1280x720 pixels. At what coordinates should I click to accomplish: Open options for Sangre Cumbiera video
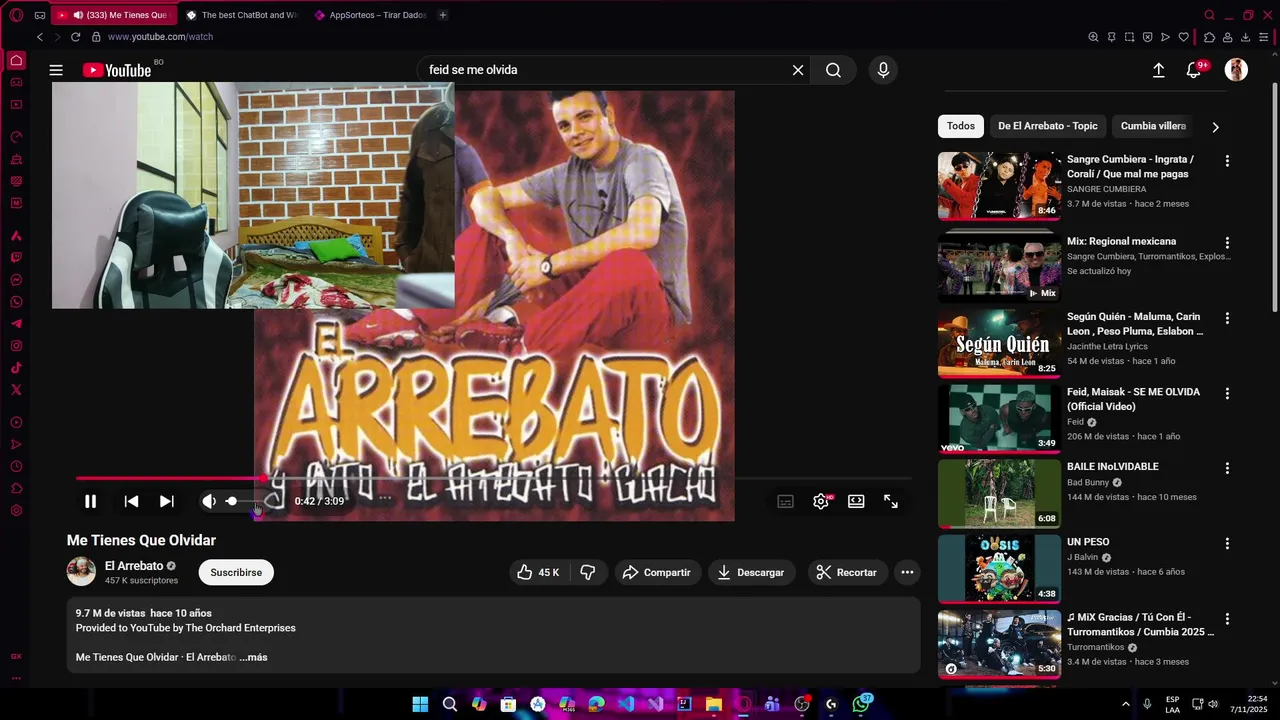coord(1227,161)
